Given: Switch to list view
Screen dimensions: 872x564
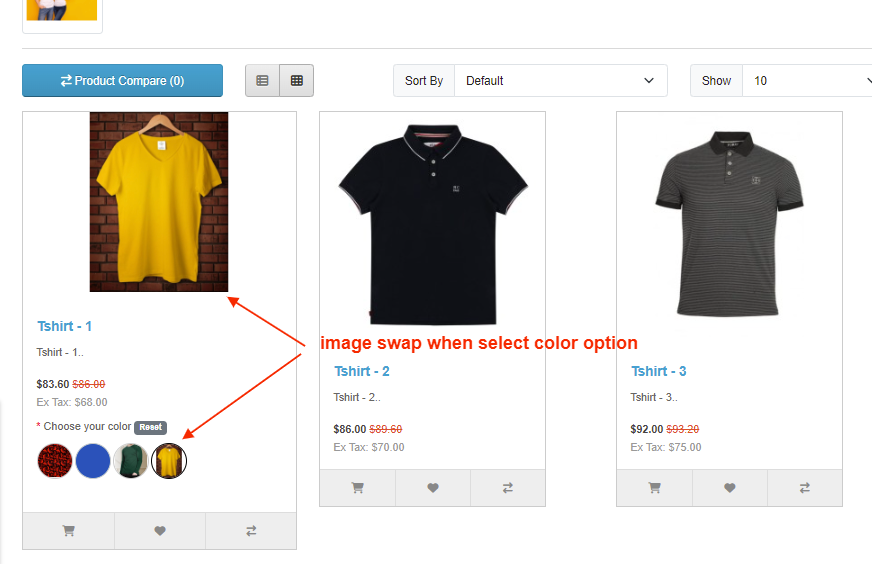Looking at the screenshot, I should 262,81.
